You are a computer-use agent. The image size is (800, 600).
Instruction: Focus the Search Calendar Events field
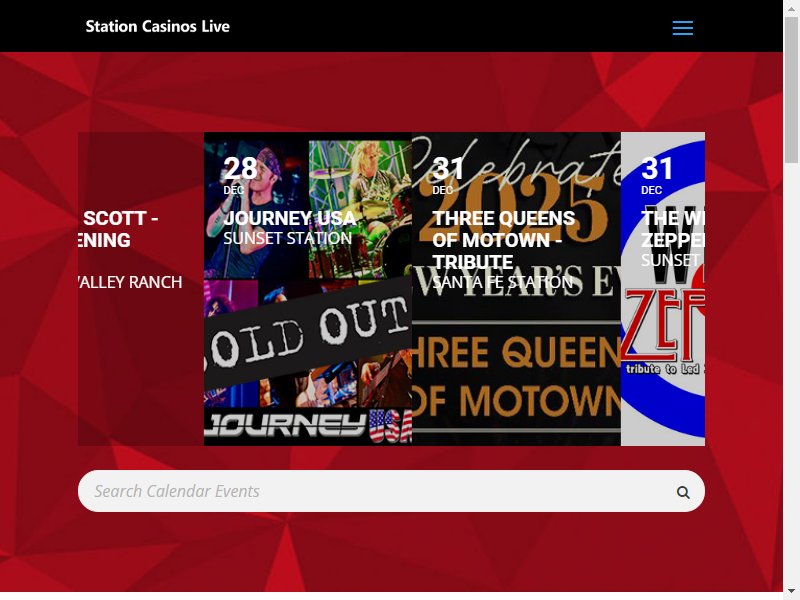click(391, 491)
